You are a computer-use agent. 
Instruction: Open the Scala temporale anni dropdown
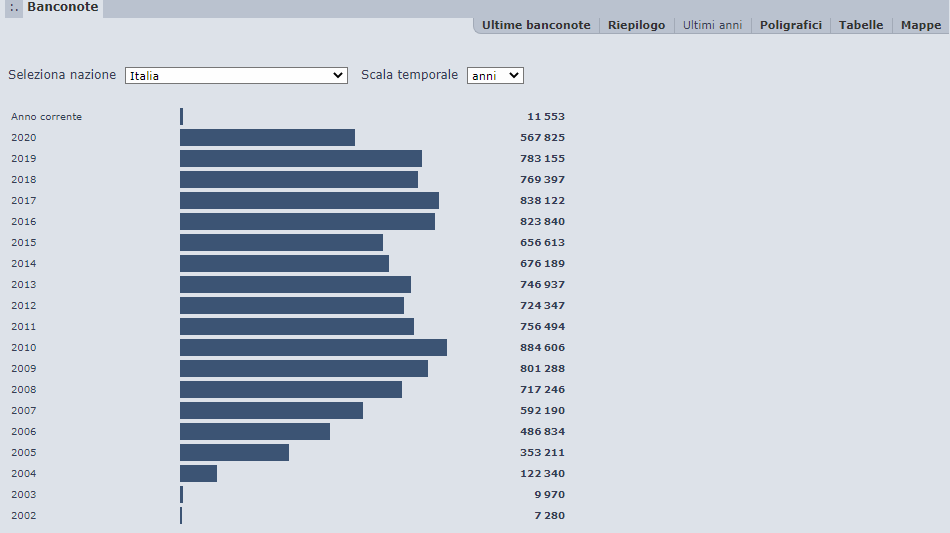pos(495,76)
